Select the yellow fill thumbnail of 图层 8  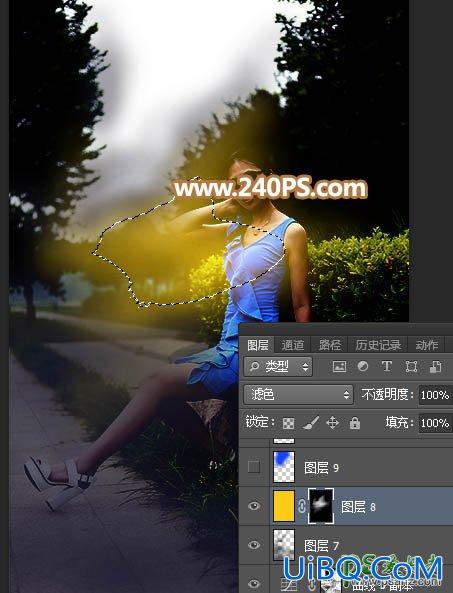pos(284,506)
